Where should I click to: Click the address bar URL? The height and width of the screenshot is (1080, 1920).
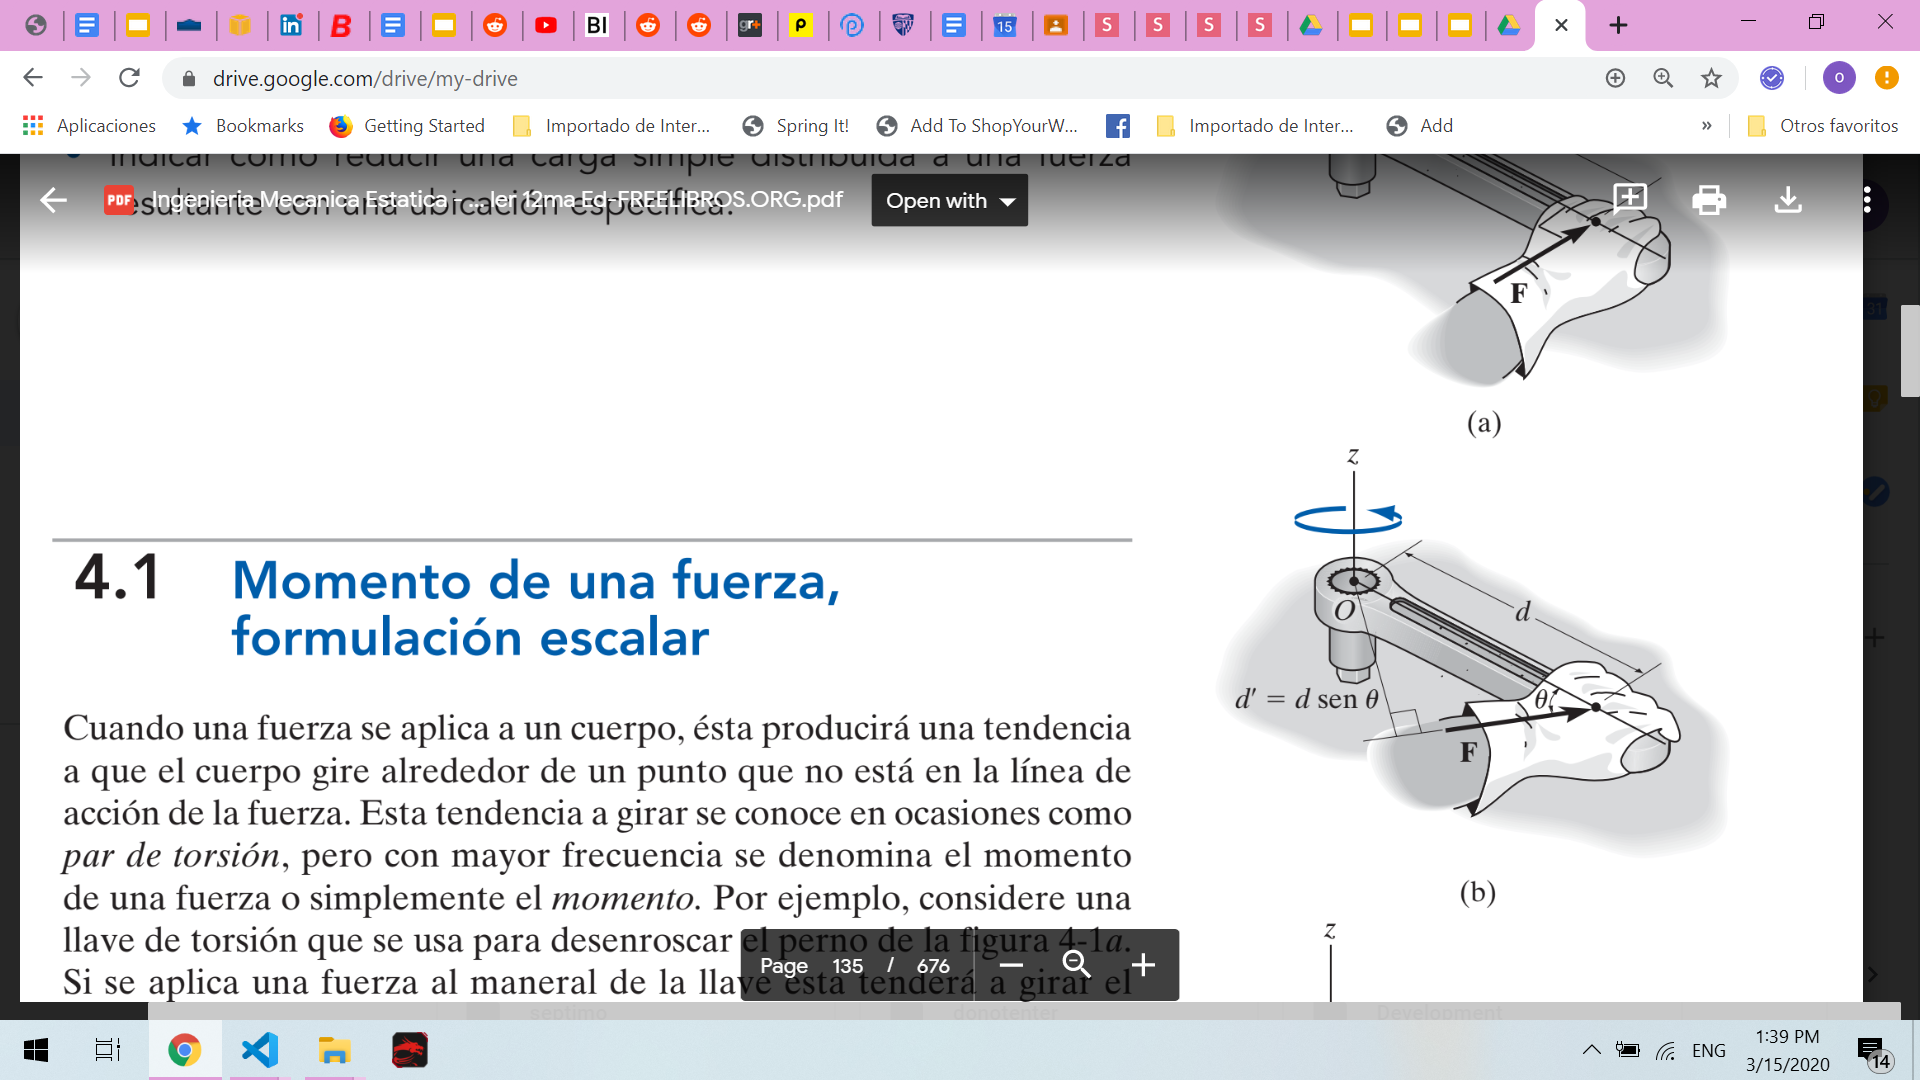coord(365,78)
